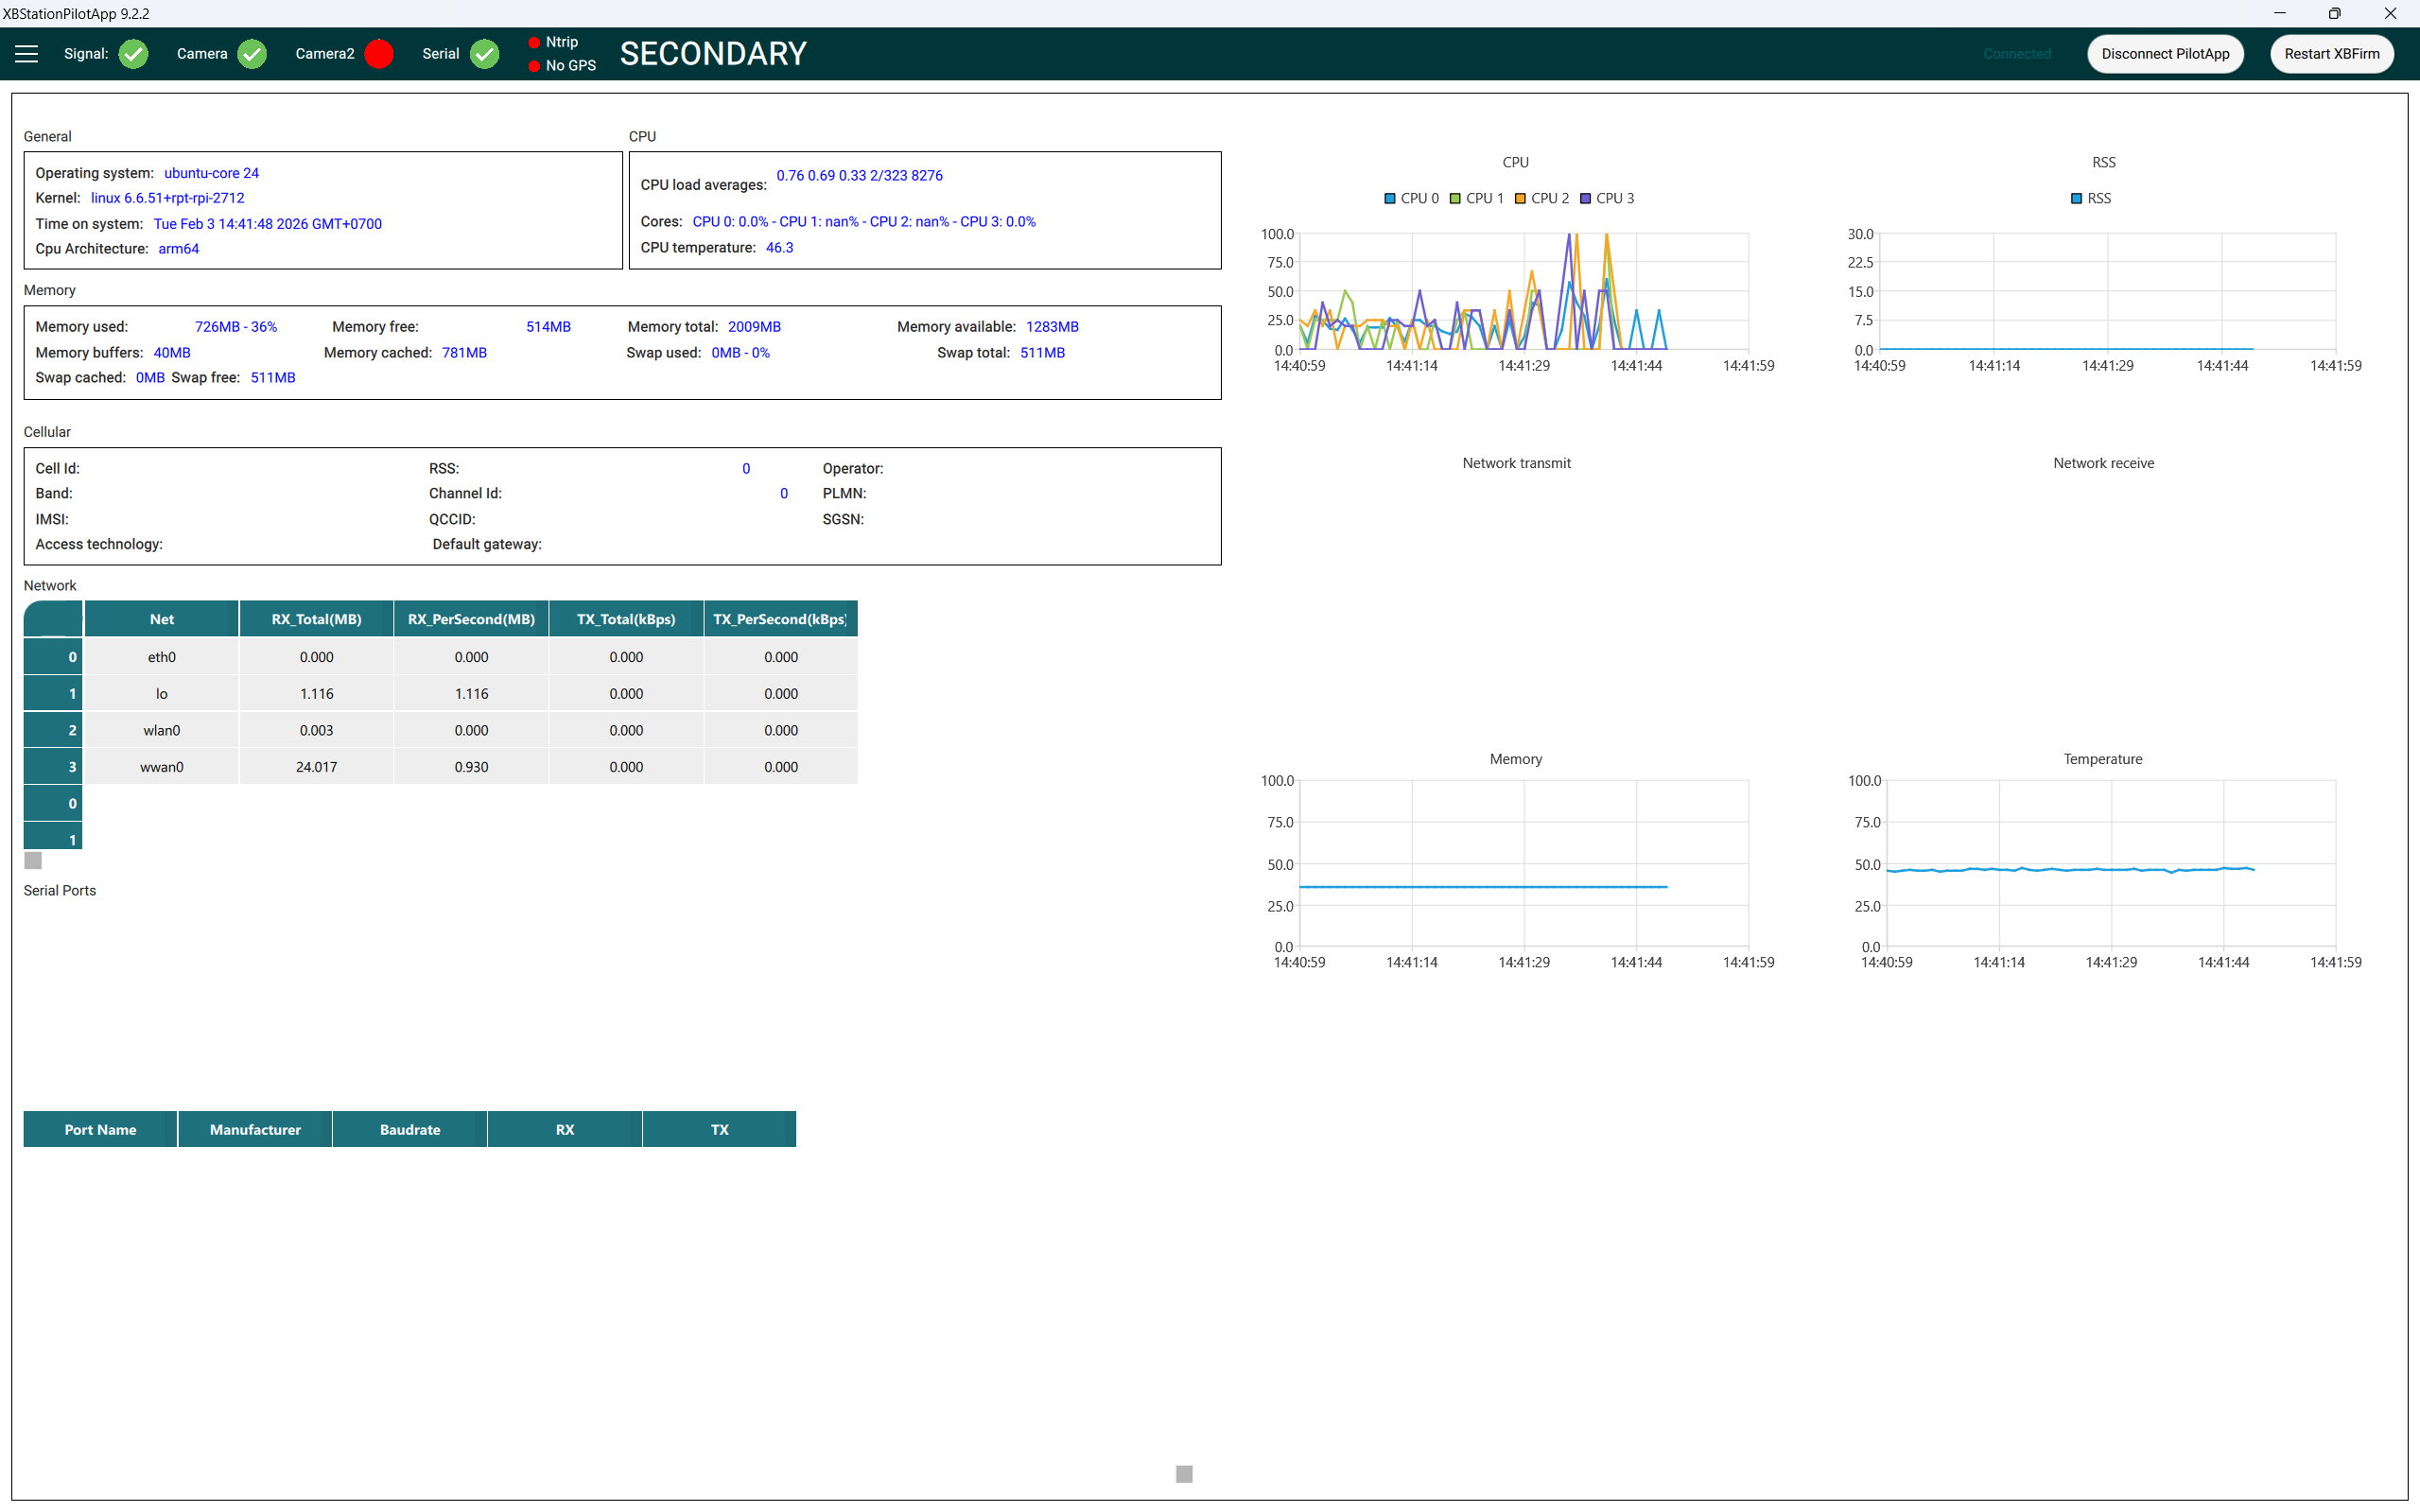Click the Signal green check status icon
This screenshot has height=1512, width=2420.
(x=133, y=54)
